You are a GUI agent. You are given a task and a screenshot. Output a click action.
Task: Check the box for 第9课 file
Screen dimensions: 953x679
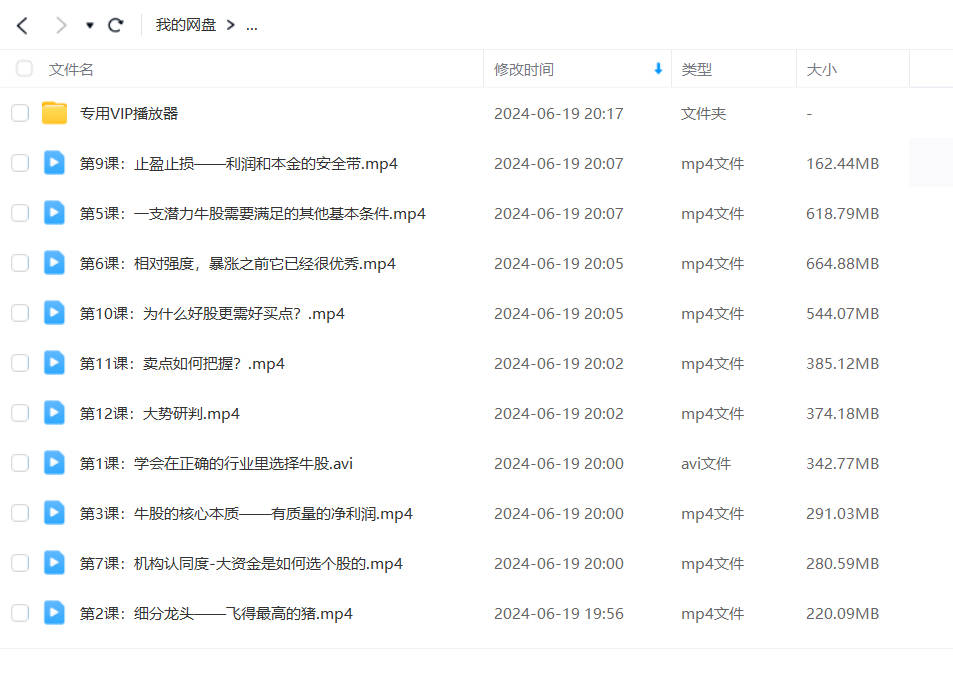[x=20, y=163]
